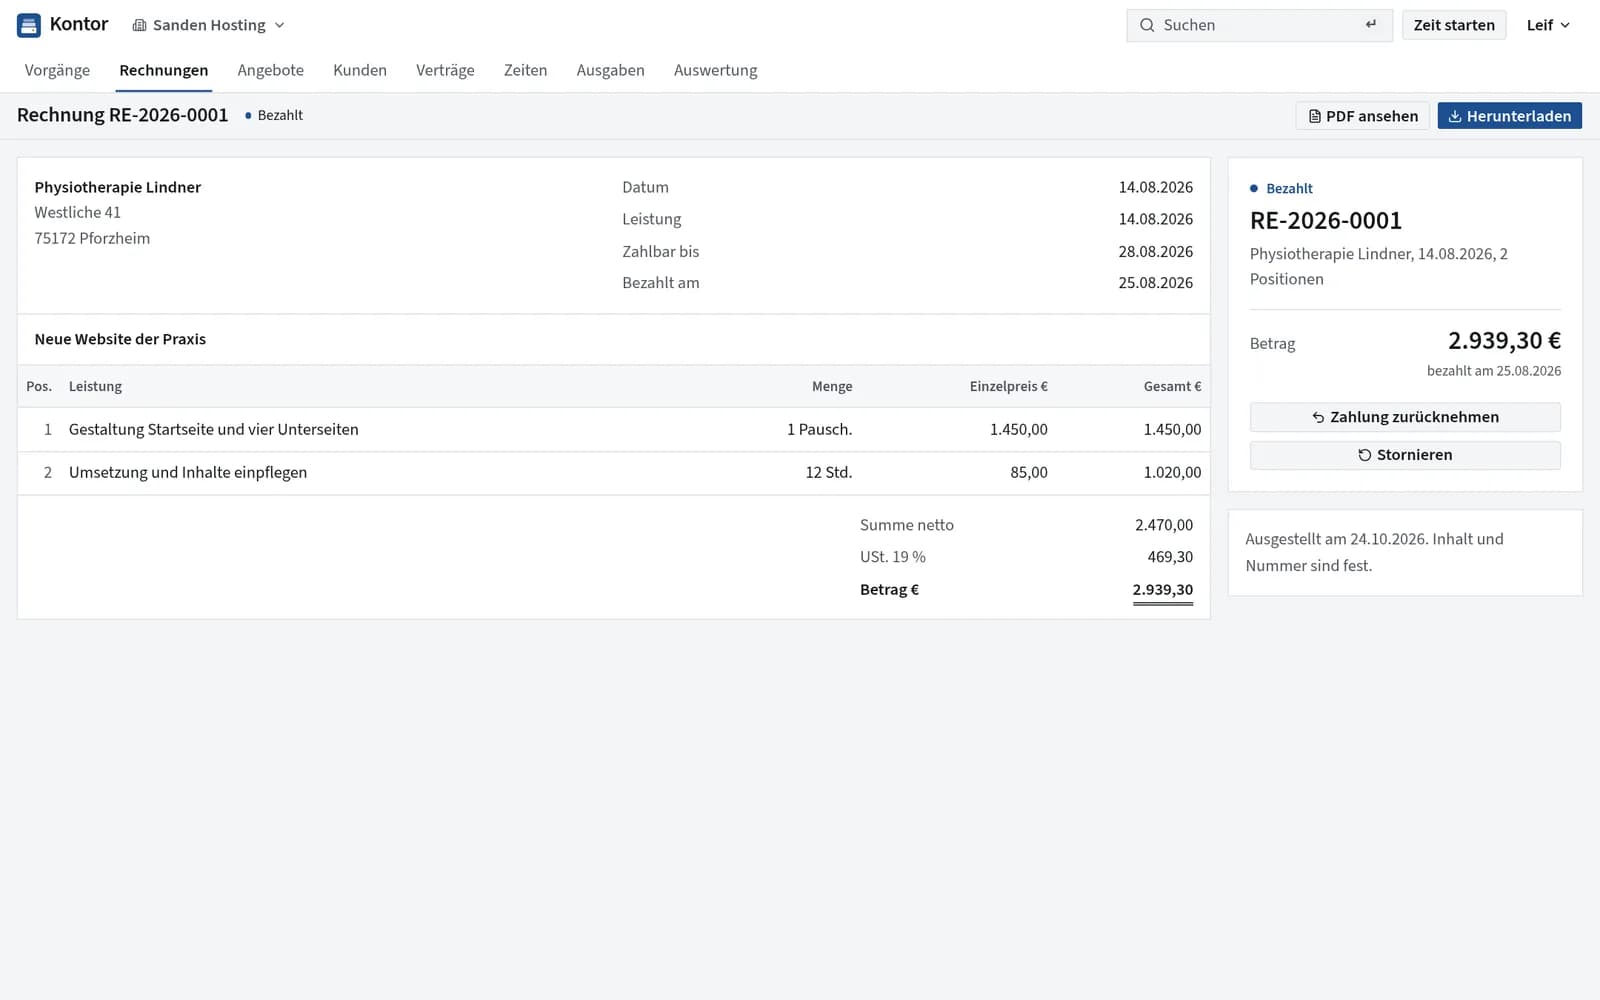Click the download icon on Herunterladen
This screenshot has height=1000, width=1600.
[x=1455, y=116]
